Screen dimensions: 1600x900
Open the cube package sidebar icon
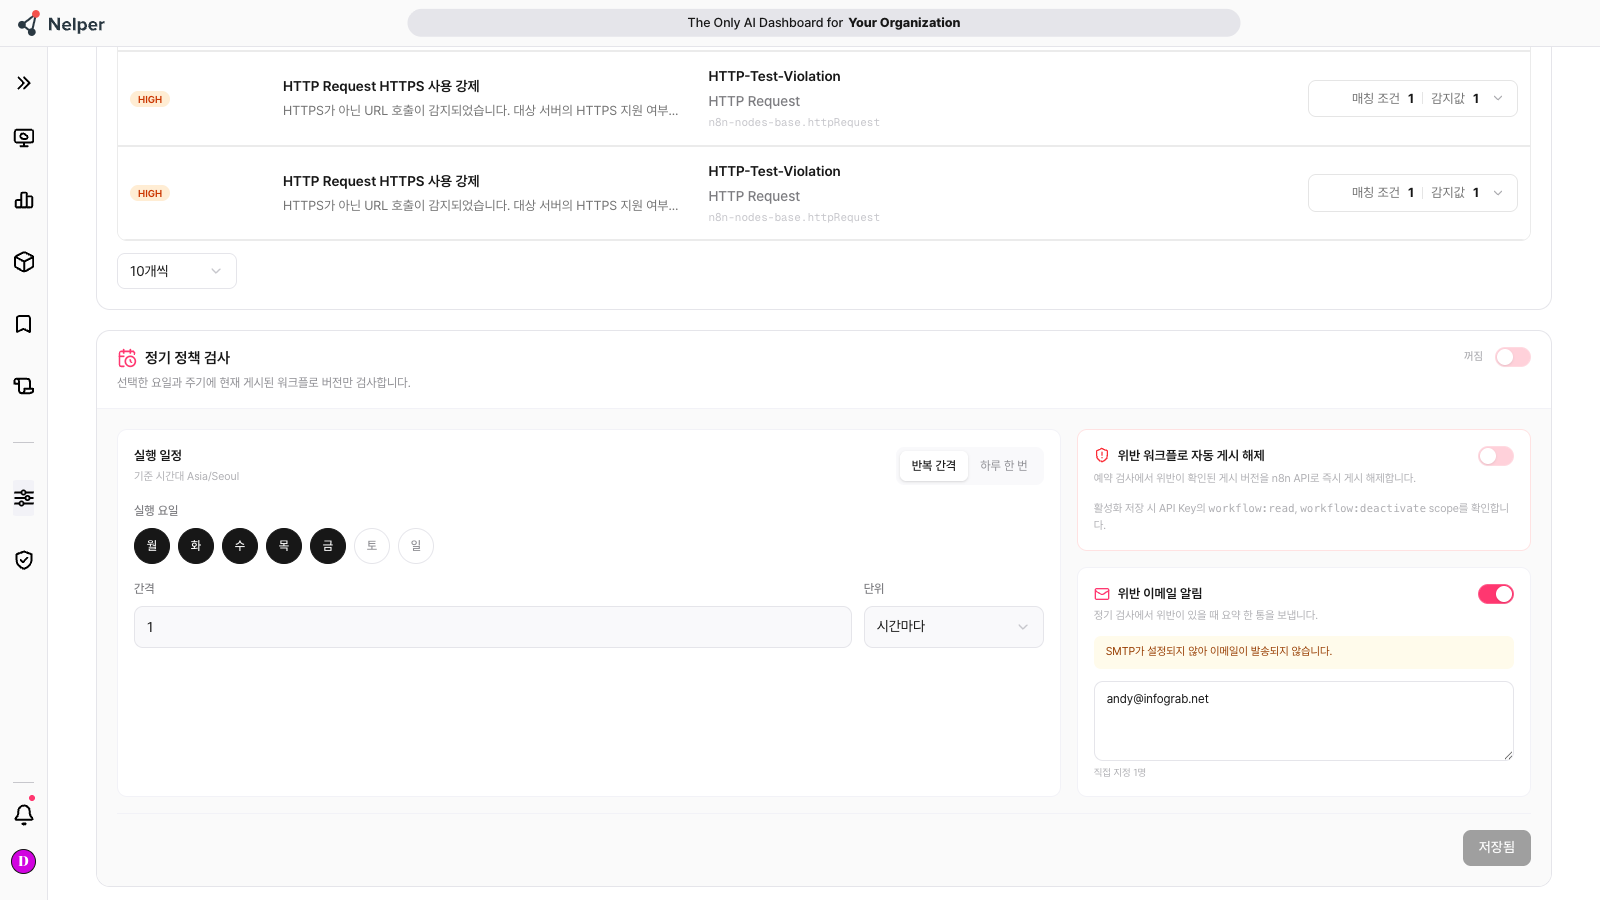[24, 262]
